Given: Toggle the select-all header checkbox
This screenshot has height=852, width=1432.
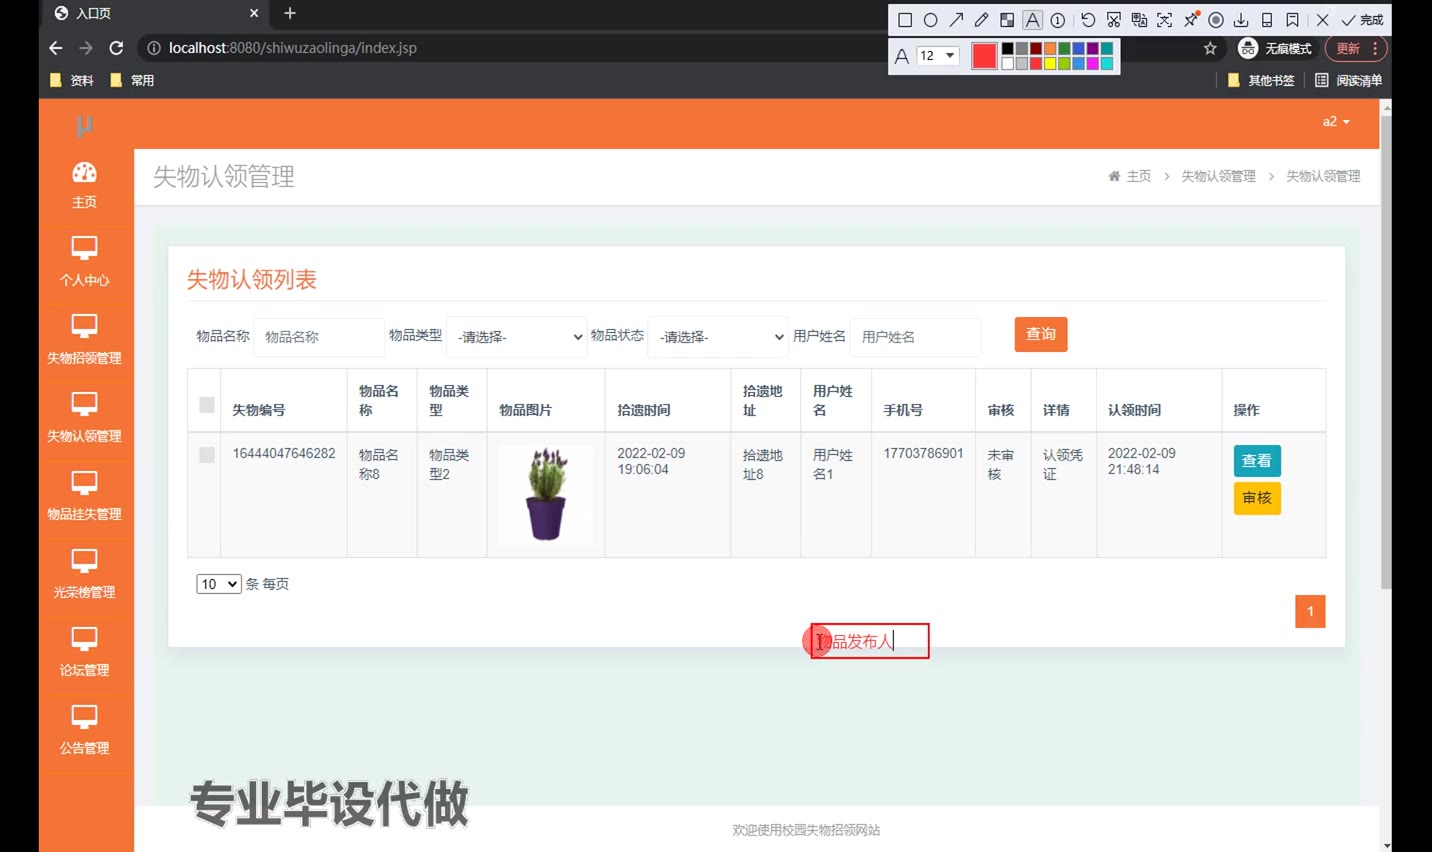Looking at the screenshot, I should tap(207, 405).
